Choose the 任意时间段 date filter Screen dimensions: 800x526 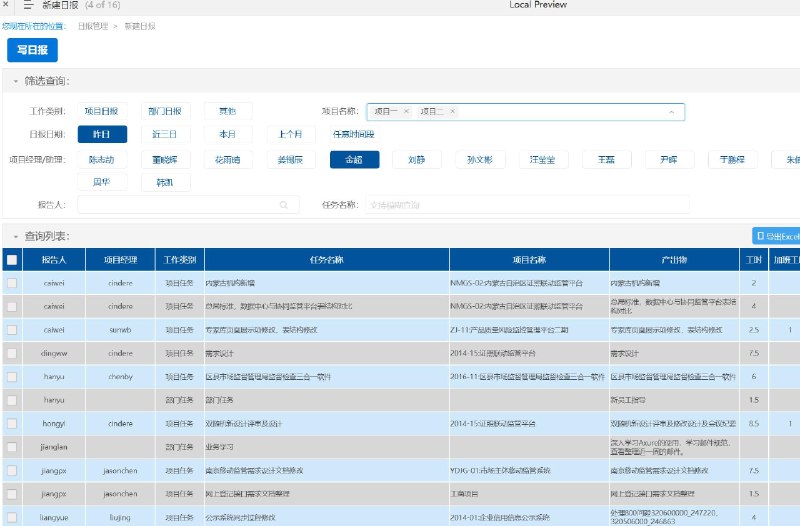354,134
